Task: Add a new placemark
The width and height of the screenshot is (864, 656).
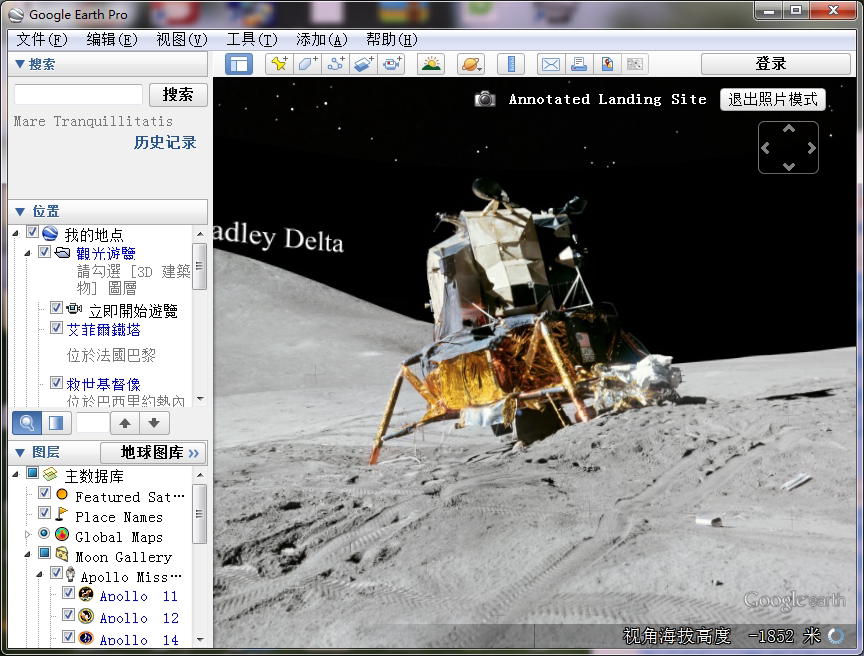Action: (x=279, y=64)
